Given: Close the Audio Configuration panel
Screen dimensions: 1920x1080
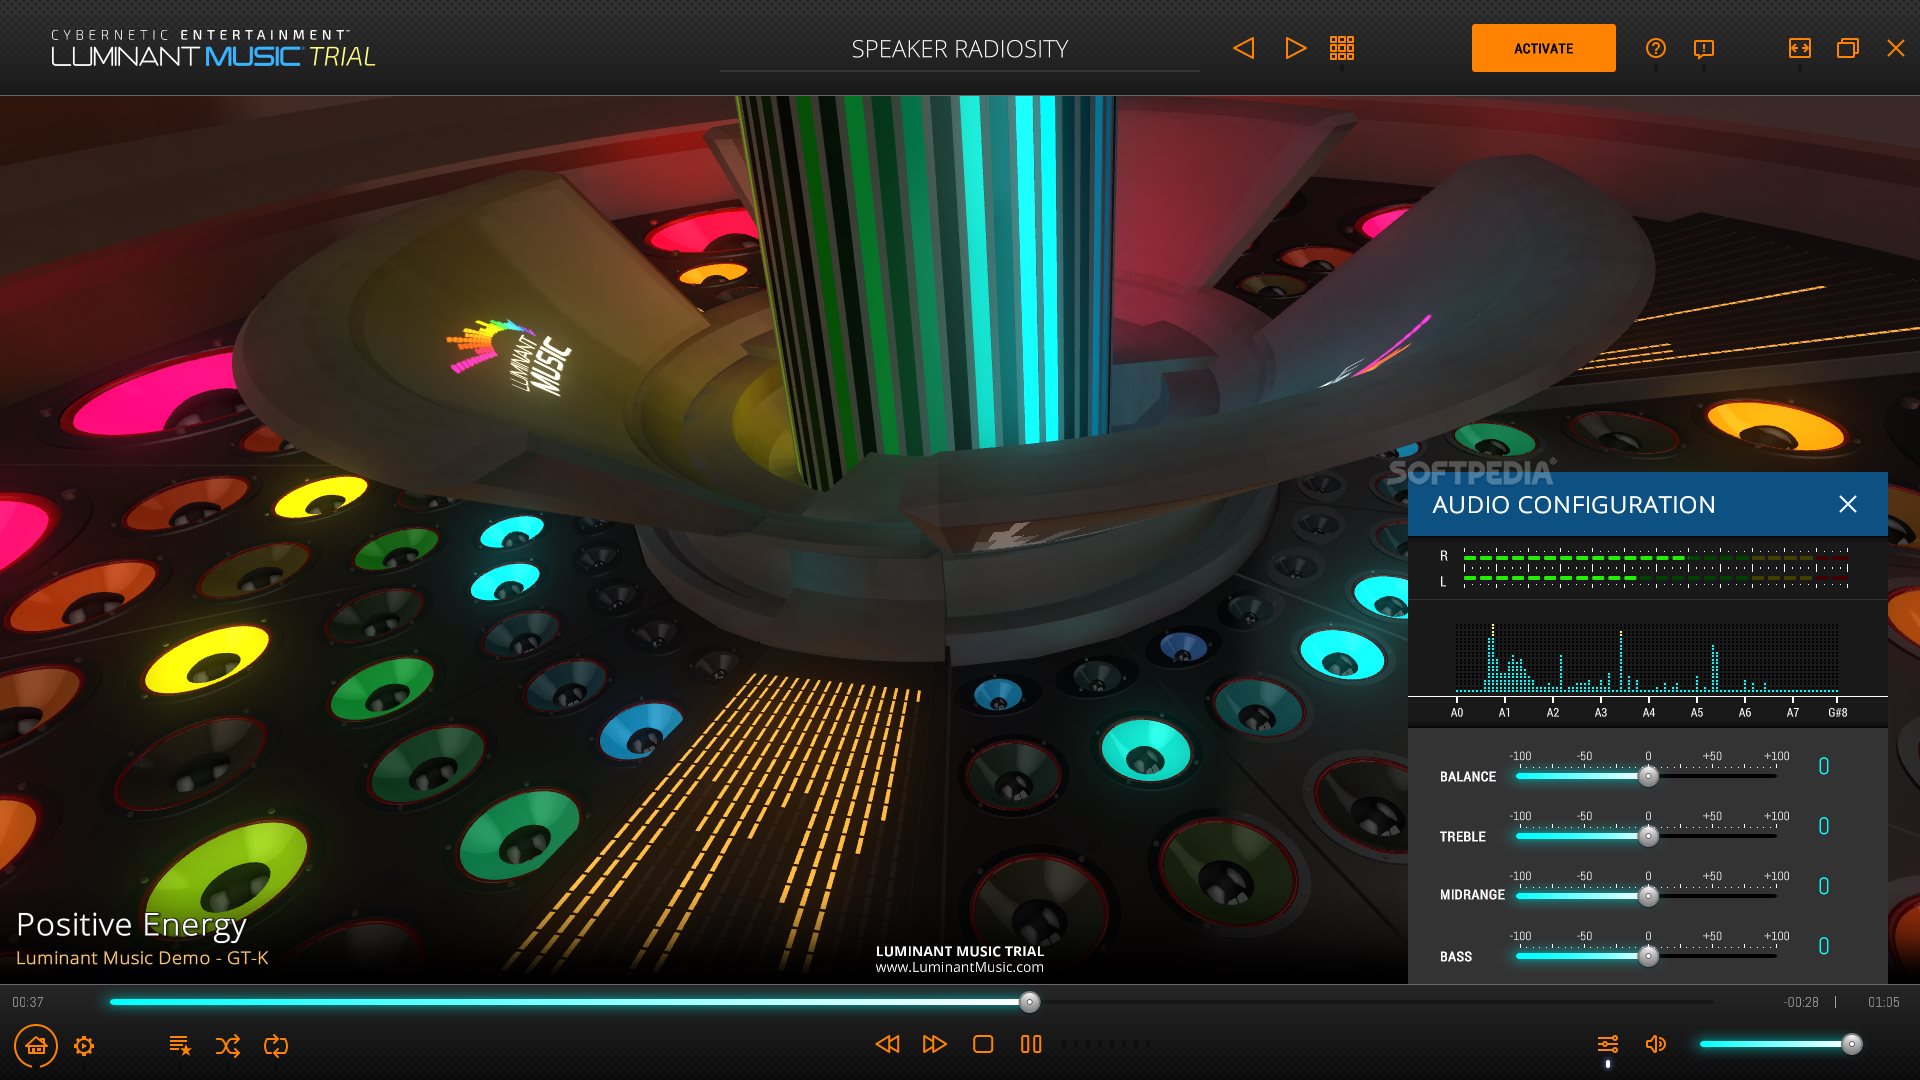Looking at the screenshot, I should 1848,505.
